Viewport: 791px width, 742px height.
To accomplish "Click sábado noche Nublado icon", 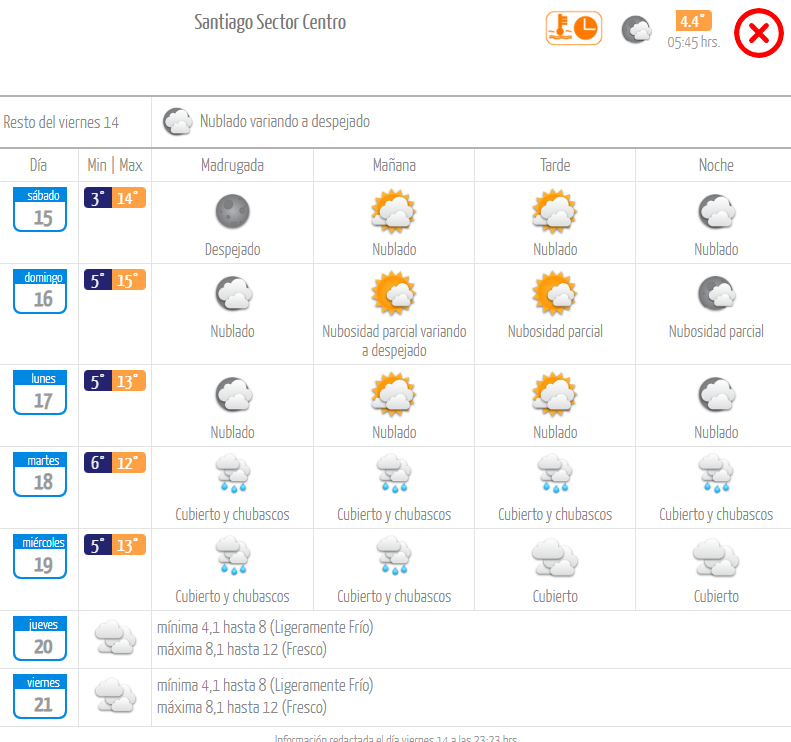I will pyautogui.click(x=717, y=211).
